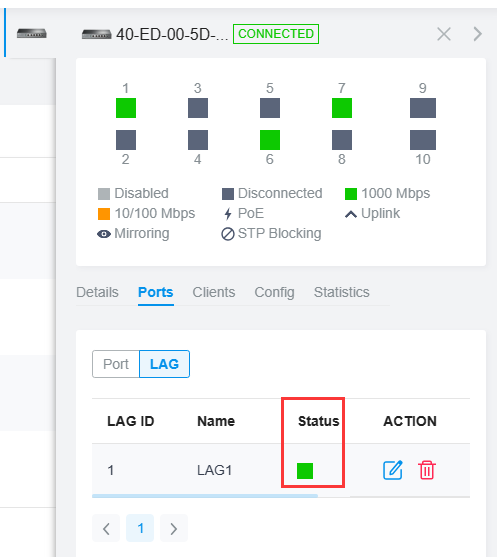Select port 1 in the port diagram
Screen dimensions: 497x557
126,108
